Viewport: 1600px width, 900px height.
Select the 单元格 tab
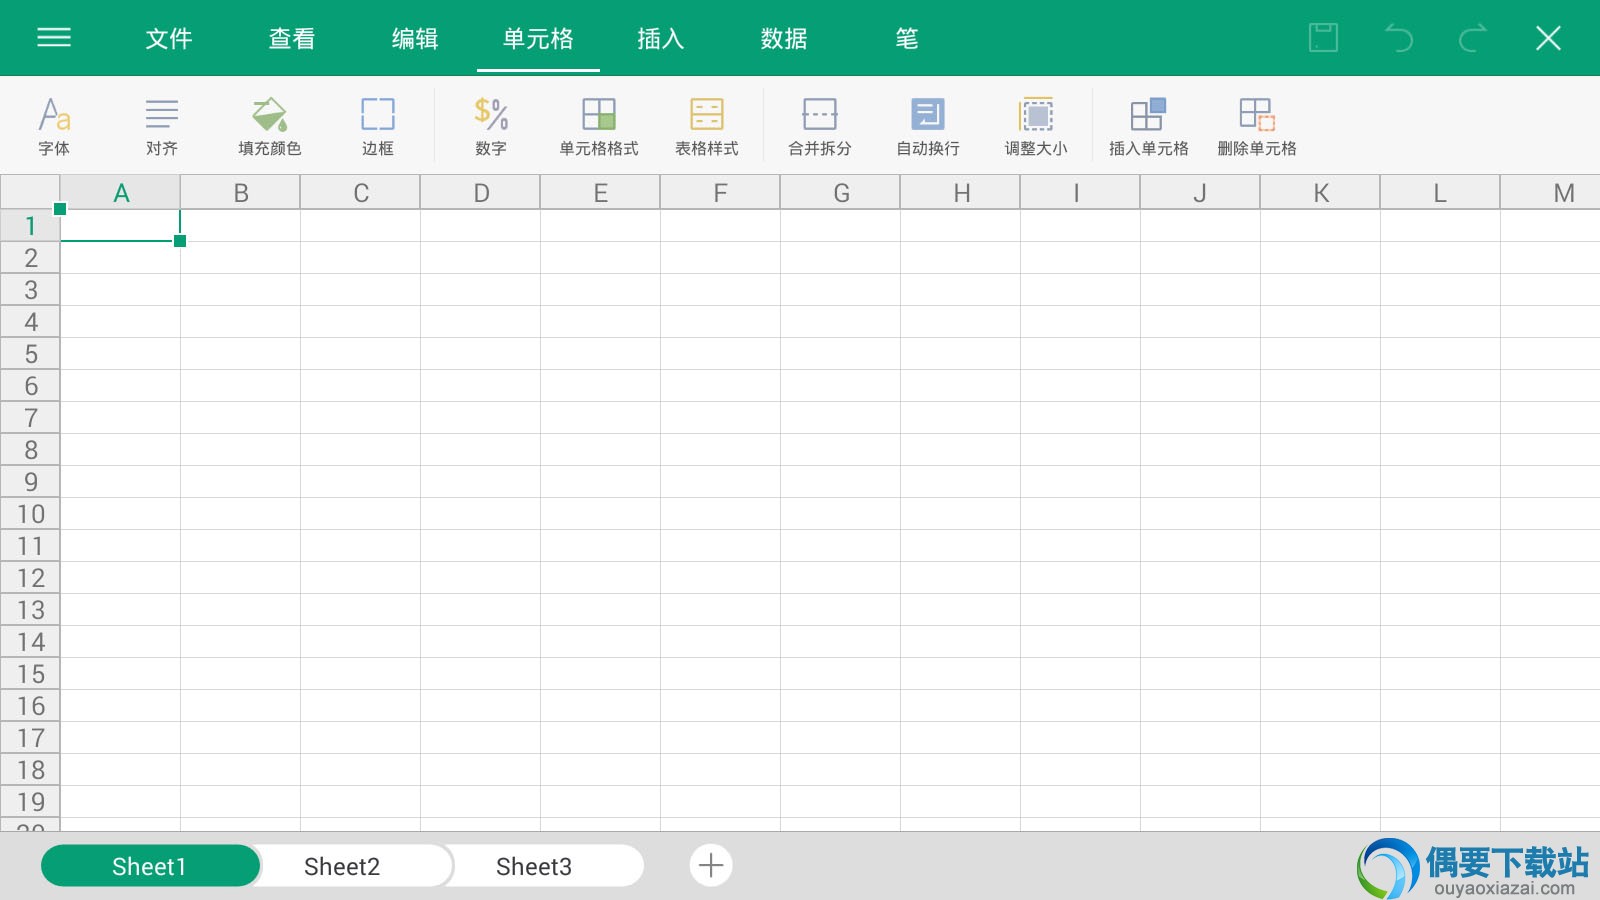pos(538,39)
